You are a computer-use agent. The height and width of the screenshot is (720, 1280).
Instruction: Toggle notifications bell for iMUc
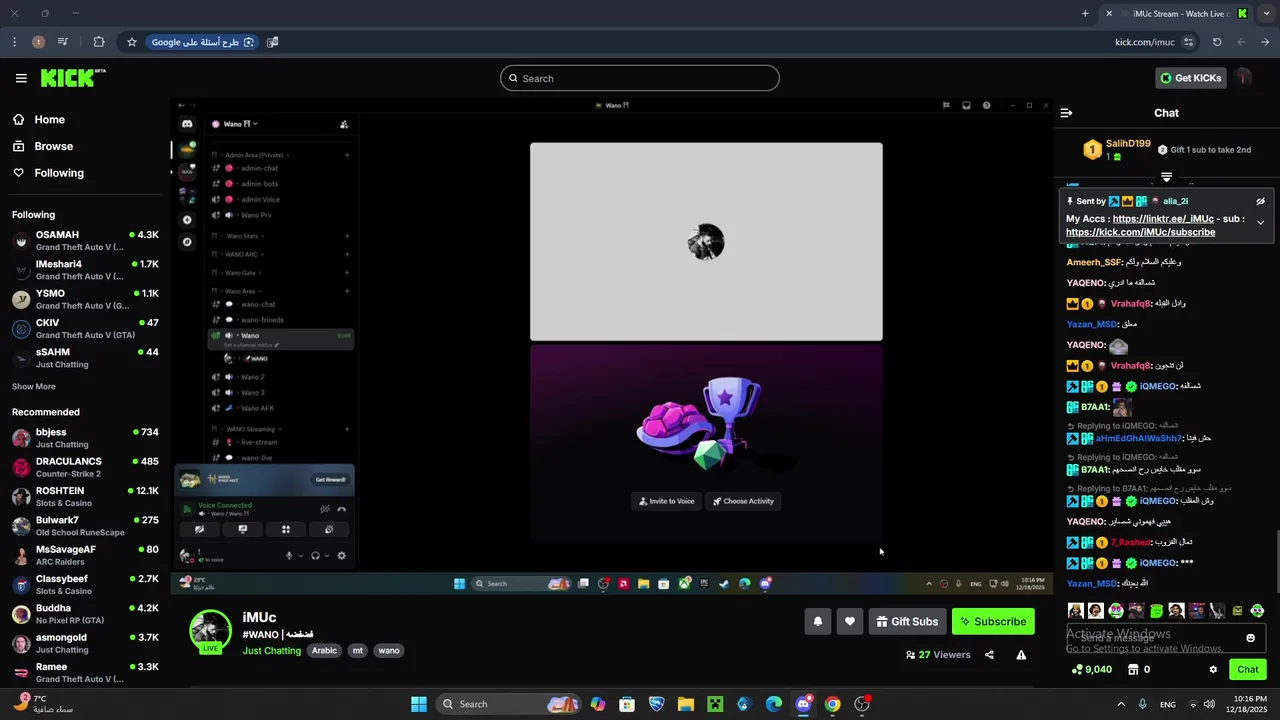(818, 621)
